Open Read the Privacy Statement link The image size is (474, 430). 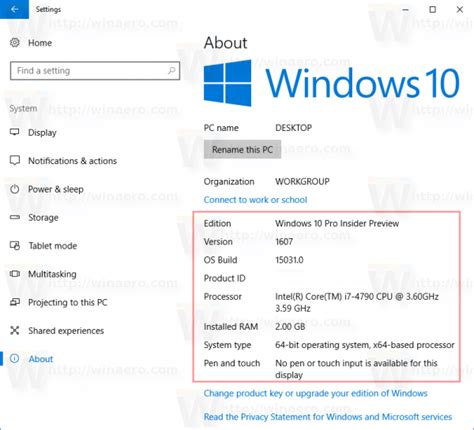[328, 417]
